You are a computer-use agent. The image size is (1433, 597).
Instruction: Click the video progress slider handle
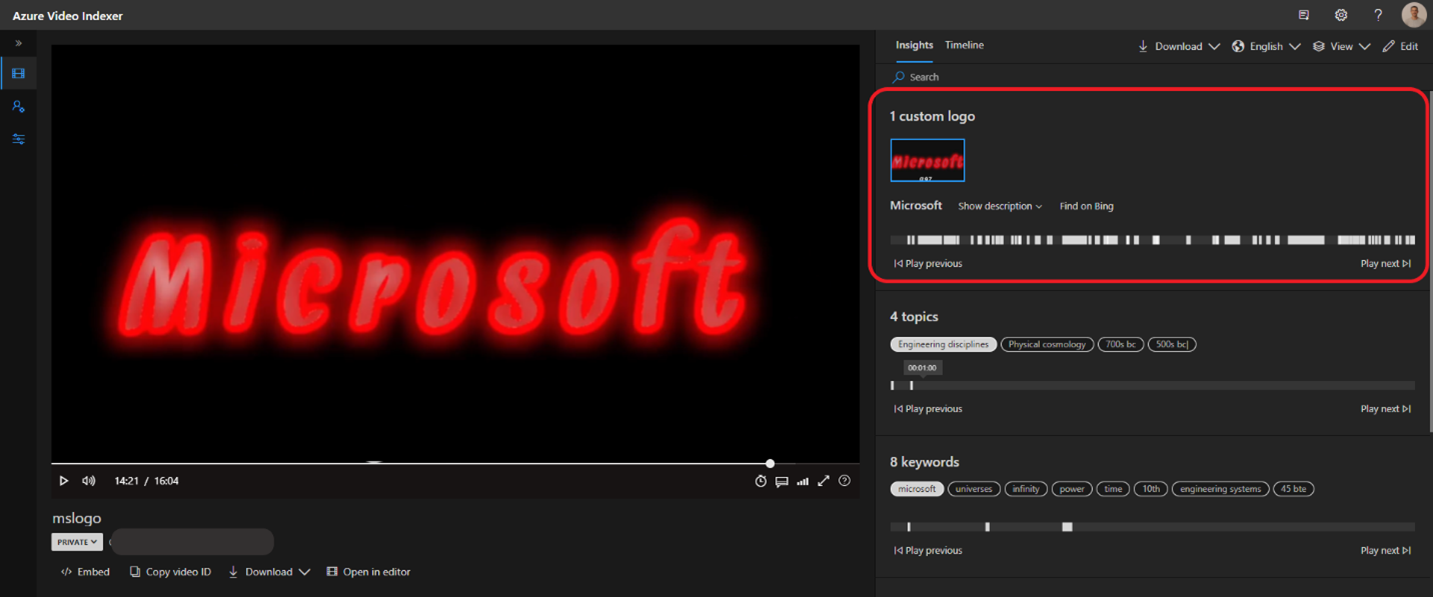click(x=770, y=463)
